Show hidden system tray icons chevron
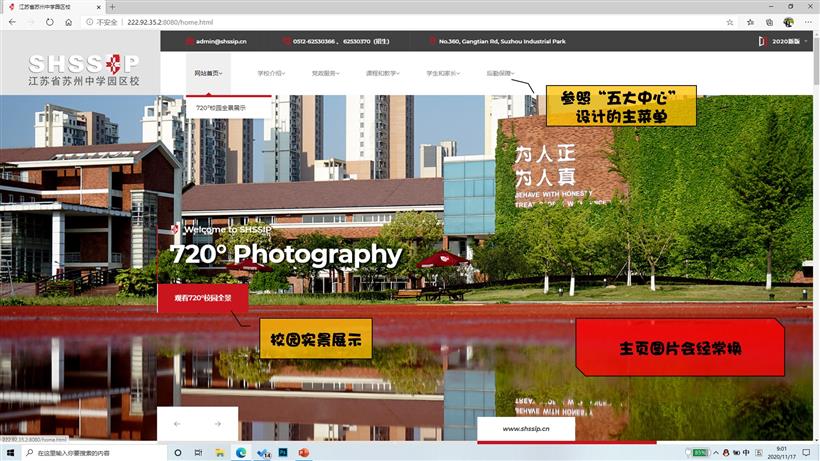The height and width of the screenshot is (461, 820). 716,453
